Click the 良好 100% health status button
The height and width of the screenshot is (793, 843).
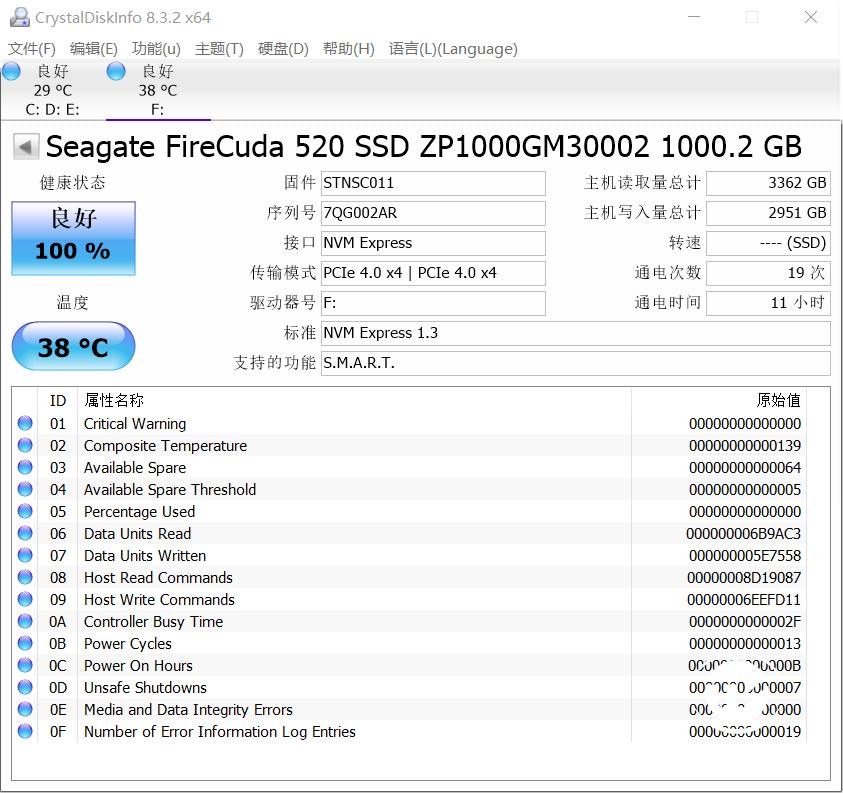(72, 238)
